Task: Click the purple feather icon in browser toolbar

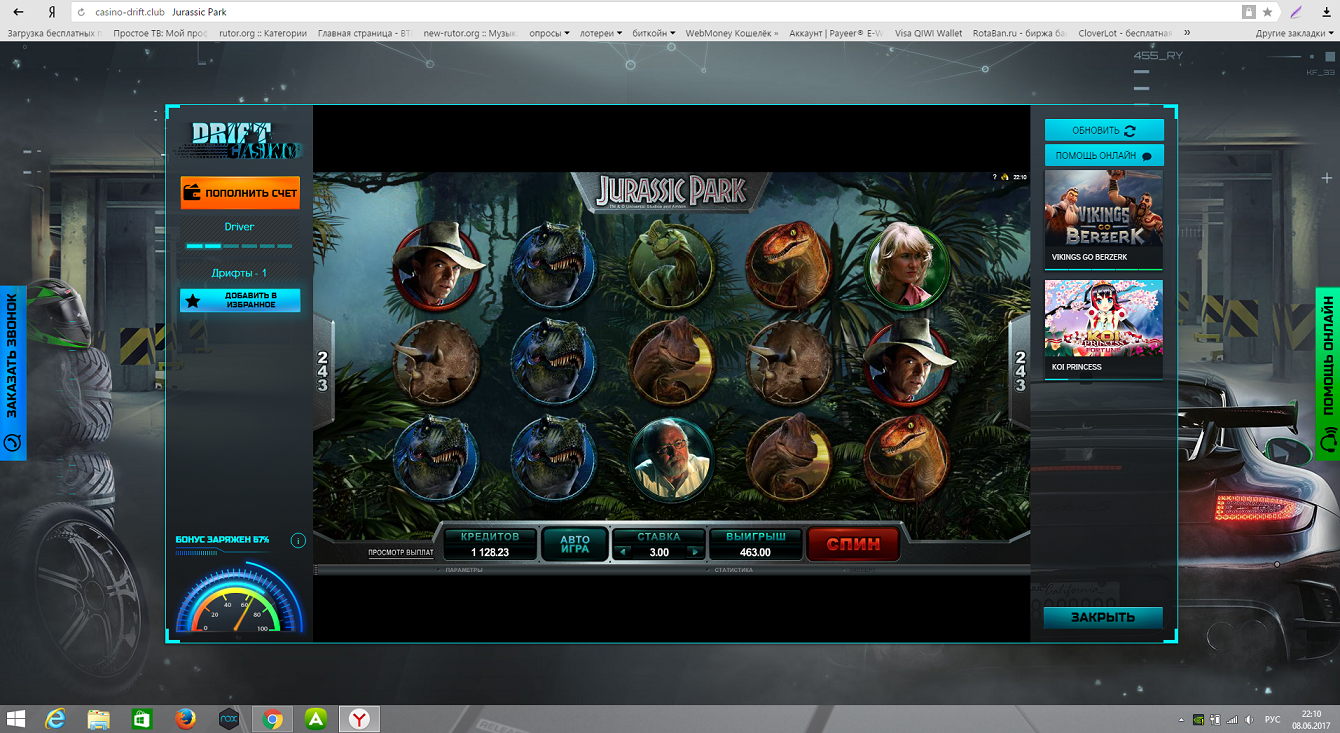Action: click(1297, 12)
